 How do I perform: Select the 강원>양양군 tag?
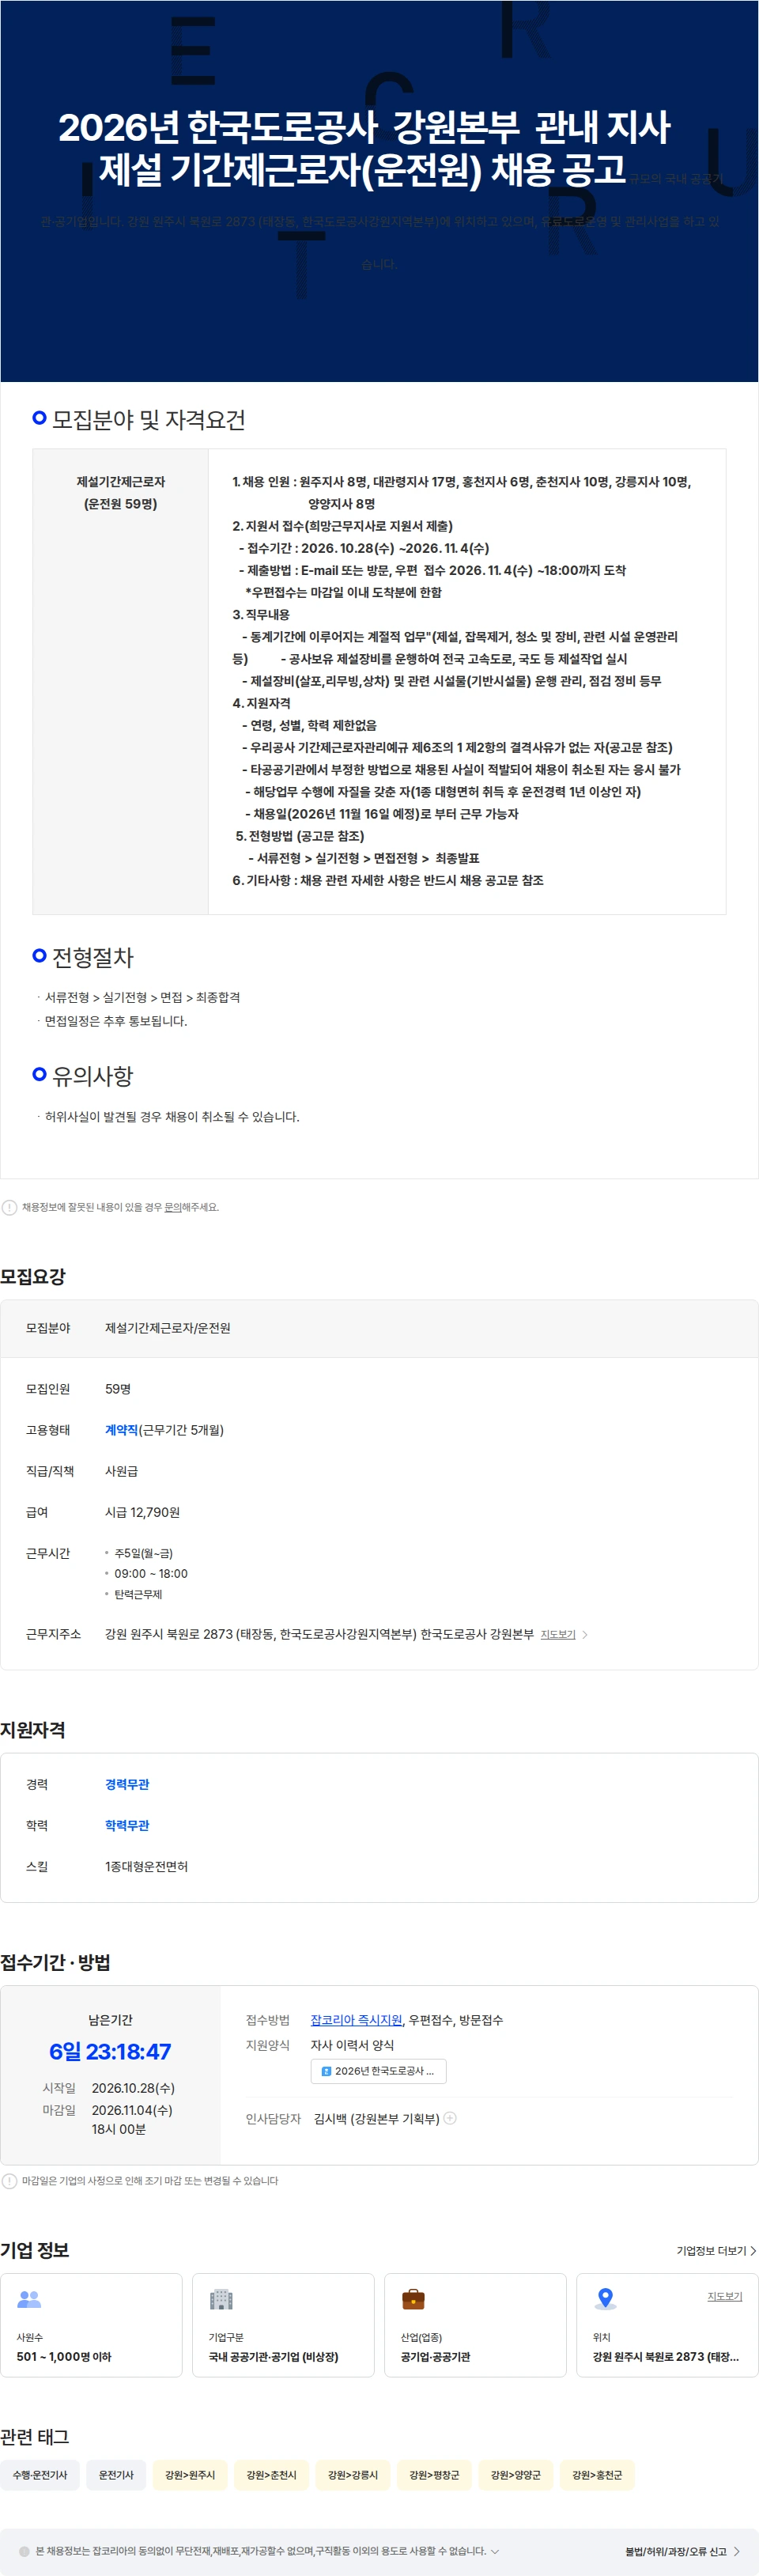[515, 2475]
